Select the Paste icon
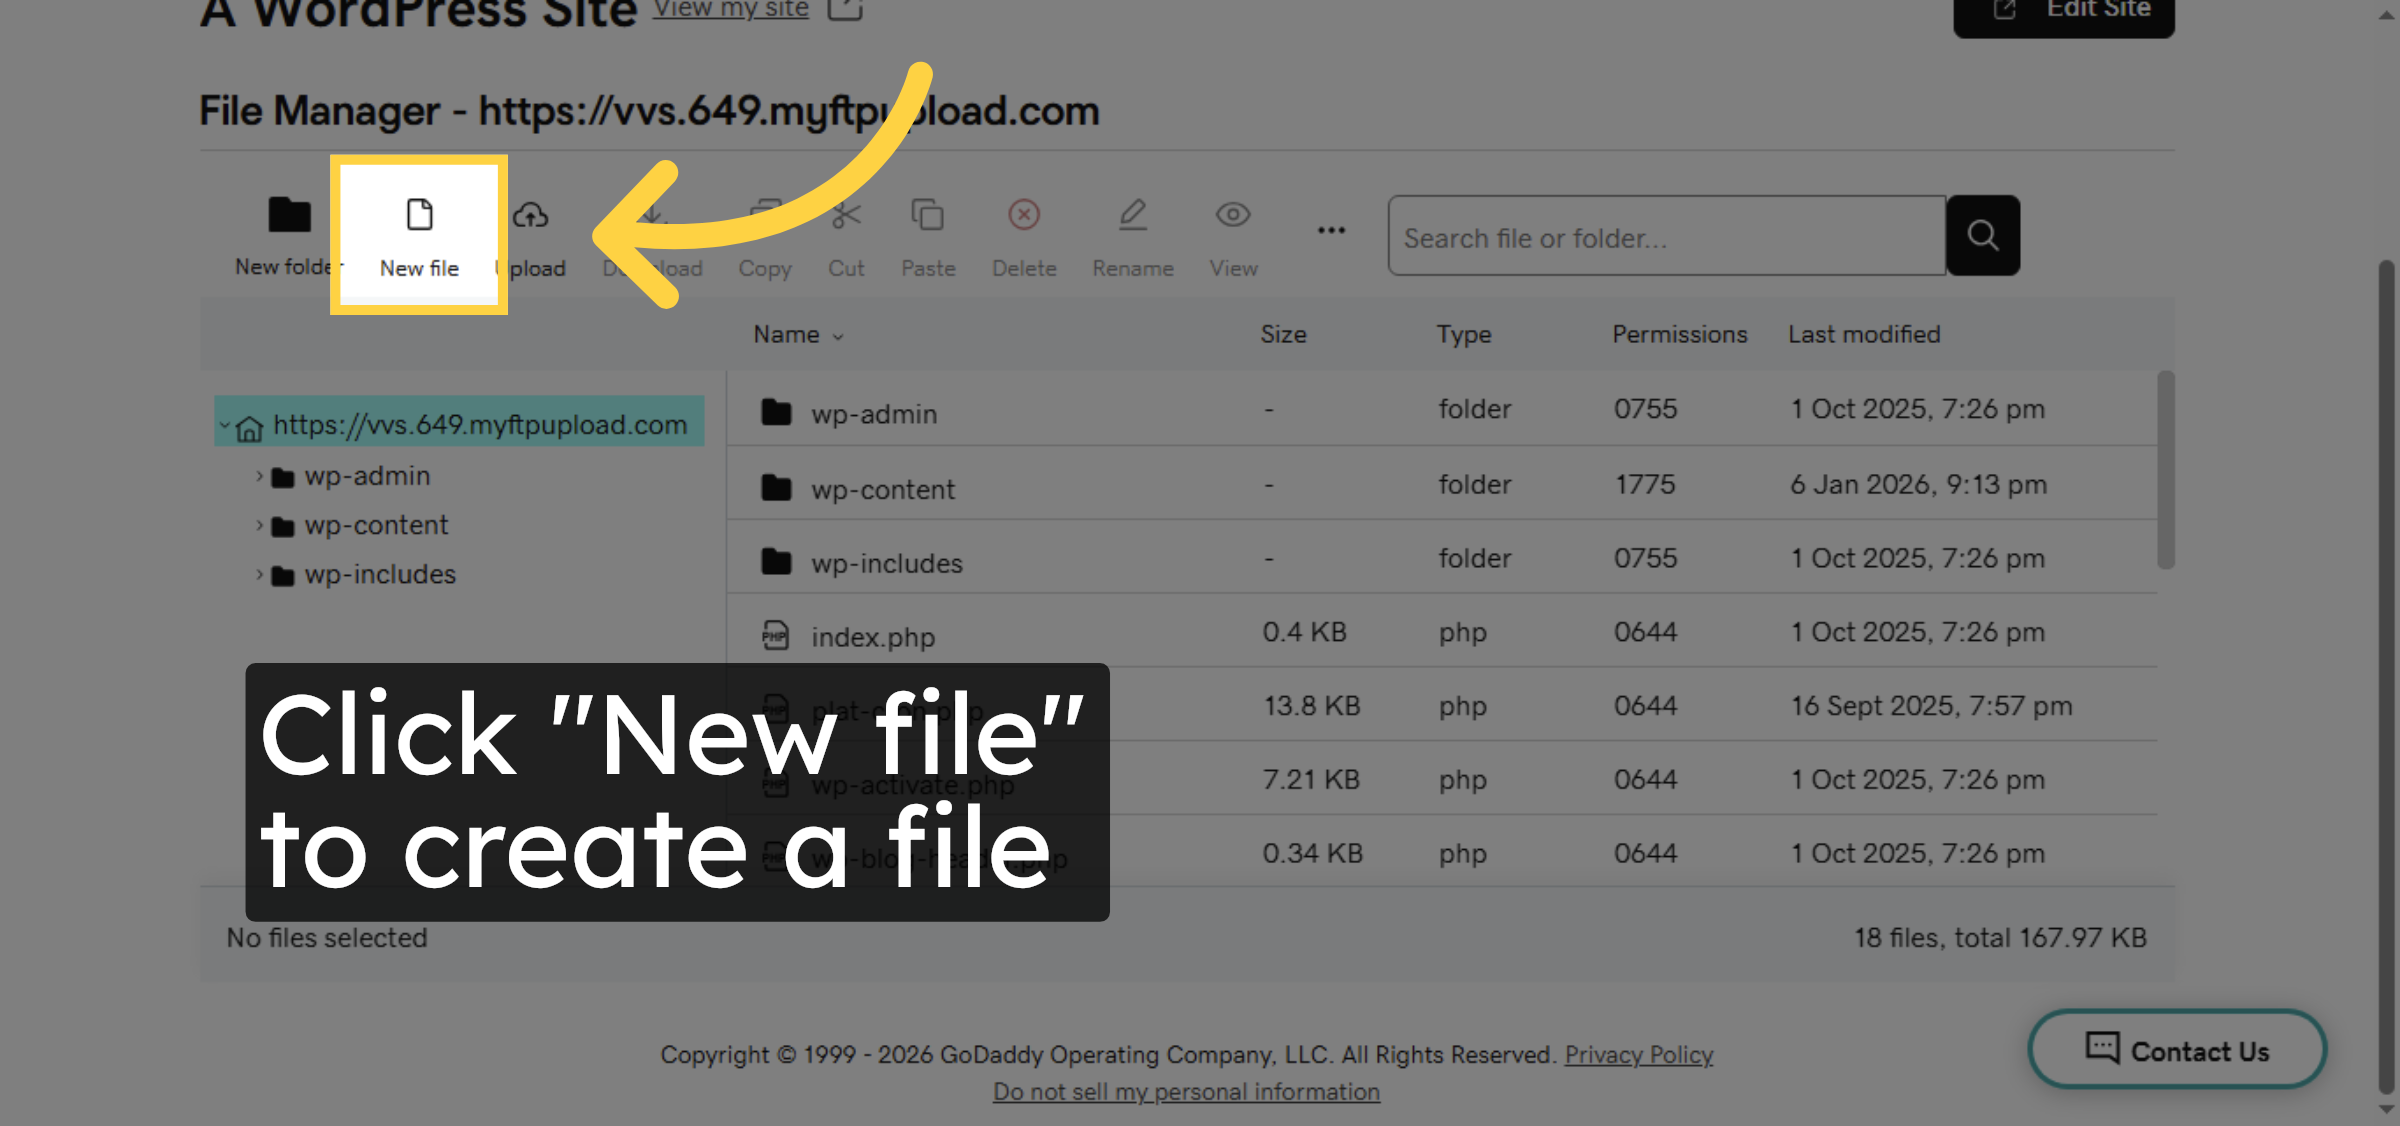The image size is (2400, 1126). click(x=928, y=214)
